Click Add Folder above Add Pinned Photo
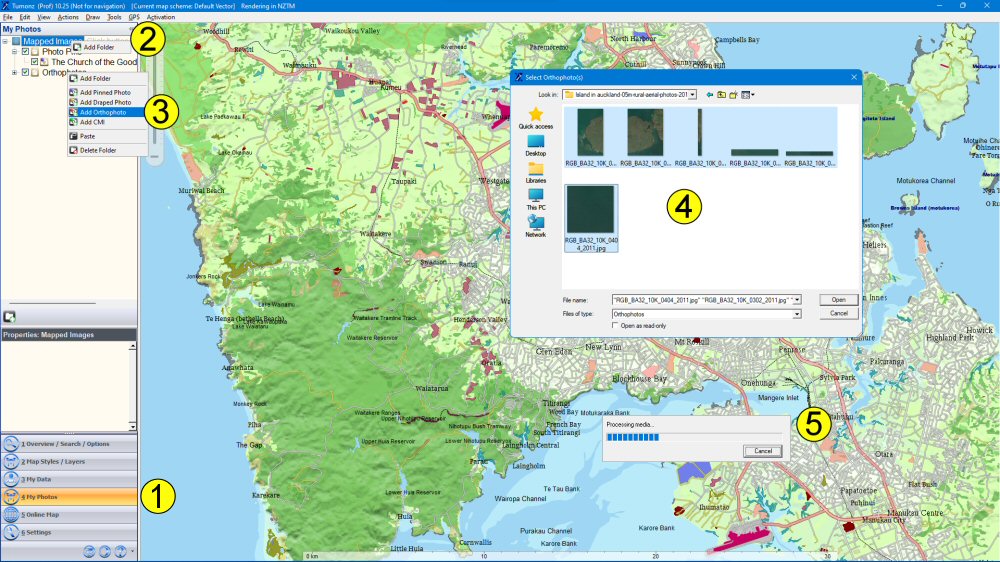1000x562 pixels. [107, 78]
